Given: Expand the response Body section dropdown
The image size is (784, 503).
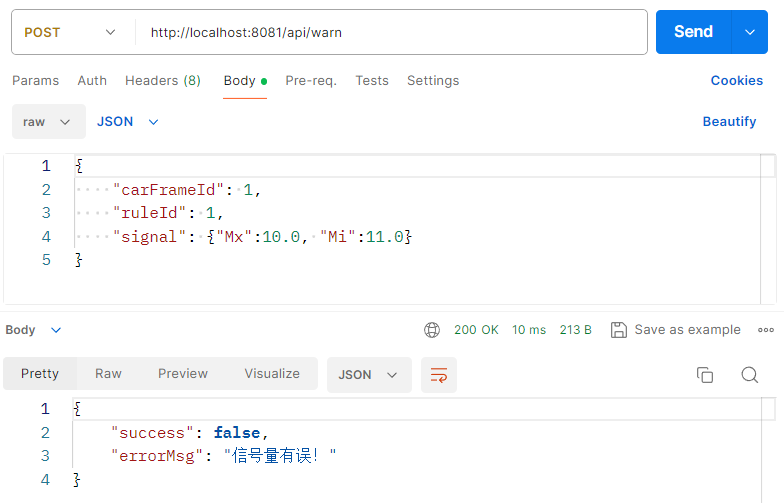Looking at the screenshot, I should click(33, 330).
